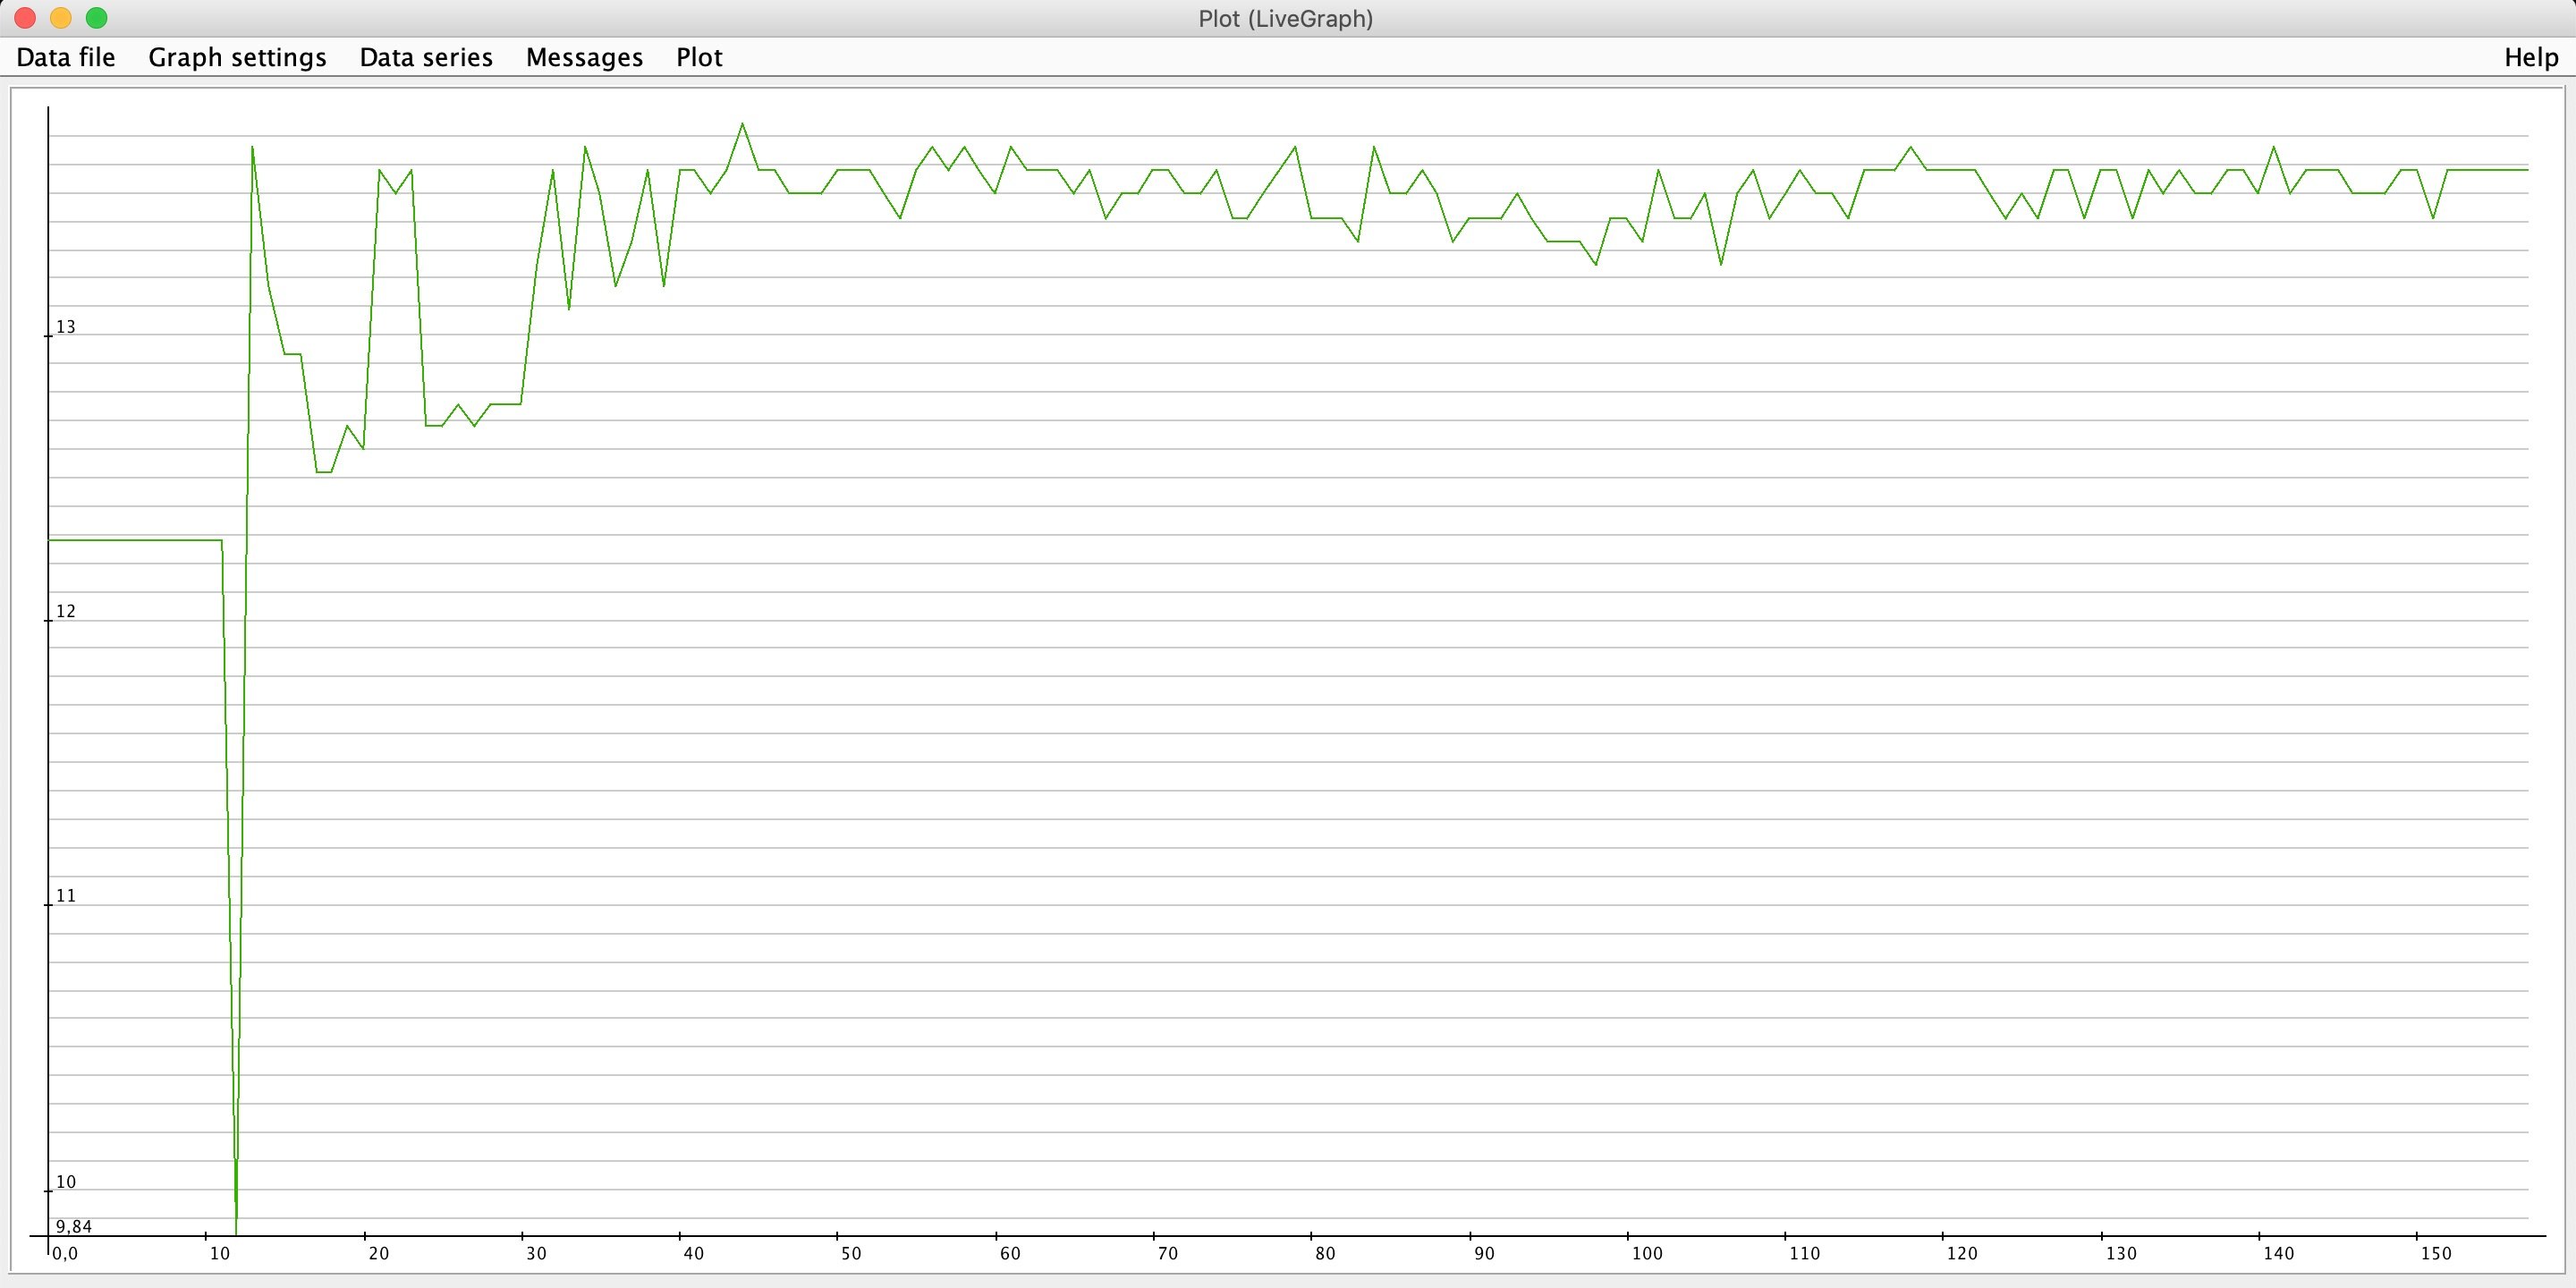2576x1288 pixels.
Task: Click the Plot (LiveGraph) window title
Action: [x=1285, y=19]
